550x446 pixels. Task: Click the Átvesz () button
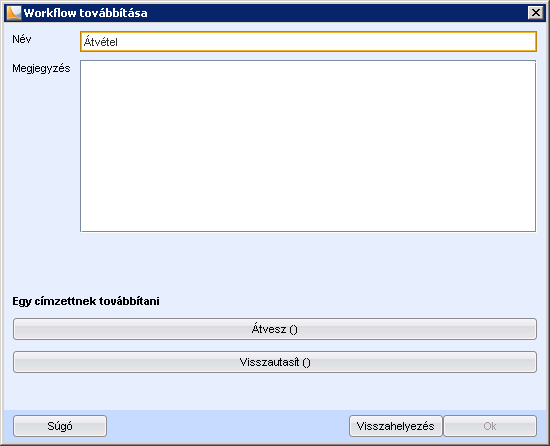point(275,329)
